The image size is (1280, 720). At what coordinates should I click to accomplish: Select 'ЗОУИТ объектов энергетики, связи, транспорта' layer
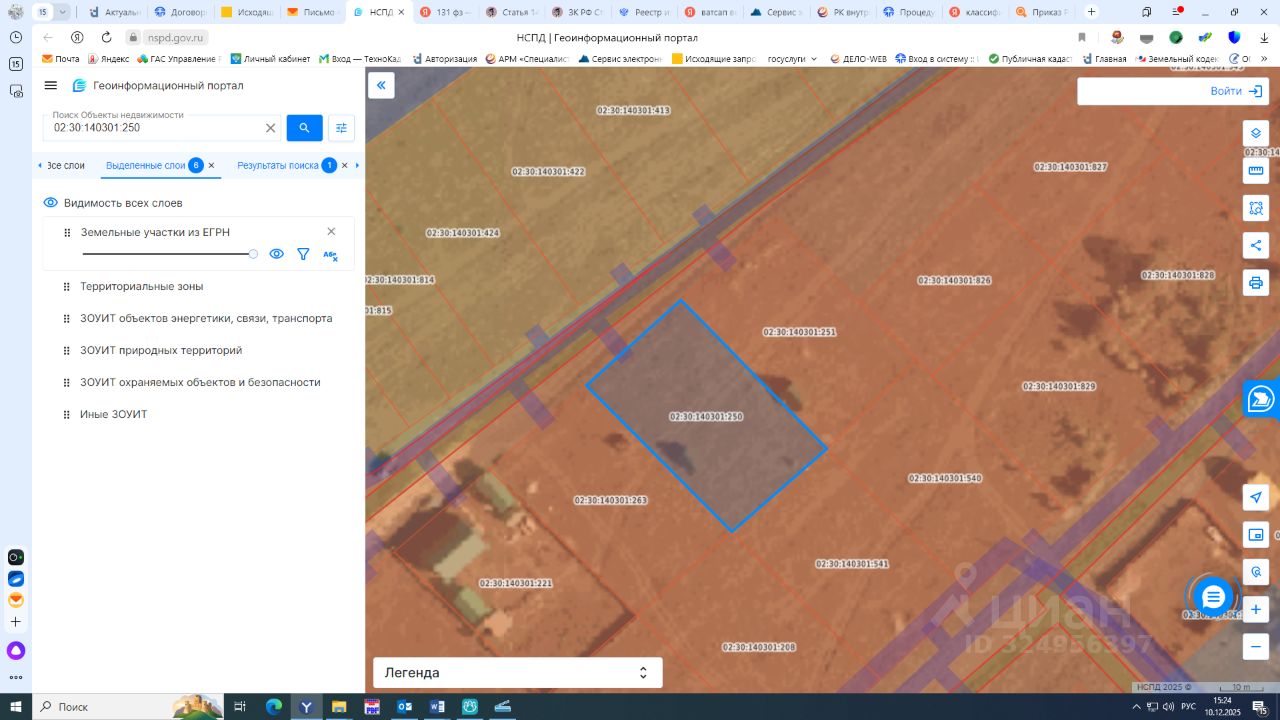tap(206, 318)
